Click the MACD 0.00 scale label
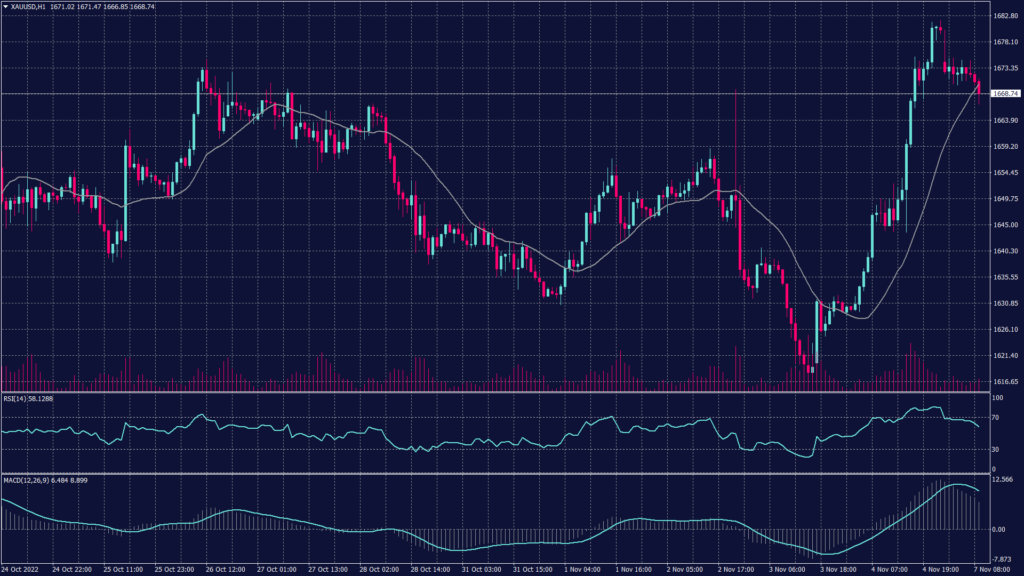 pos(1000,529)
